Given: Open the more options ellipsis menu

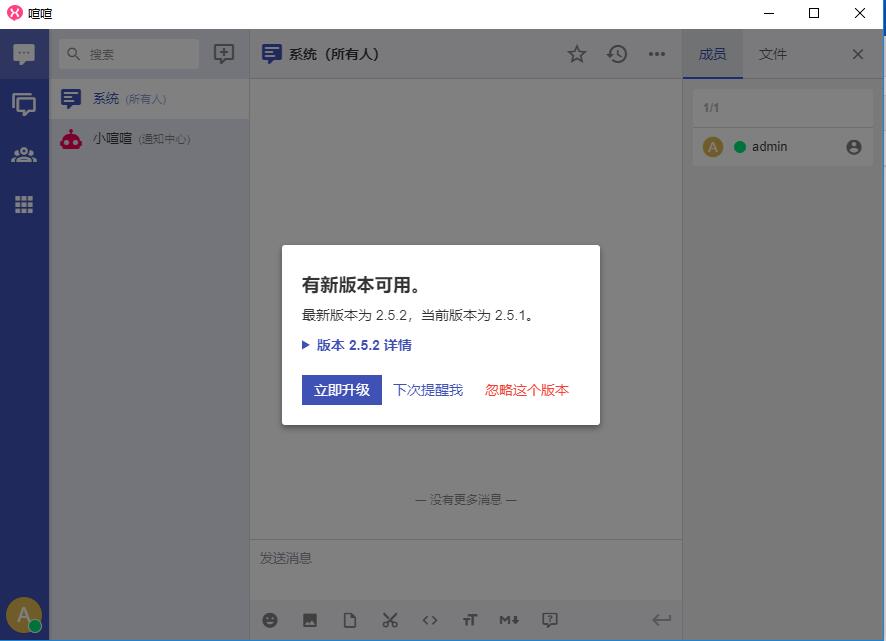Looking at the screenshot, I should (x=657, y=54).
